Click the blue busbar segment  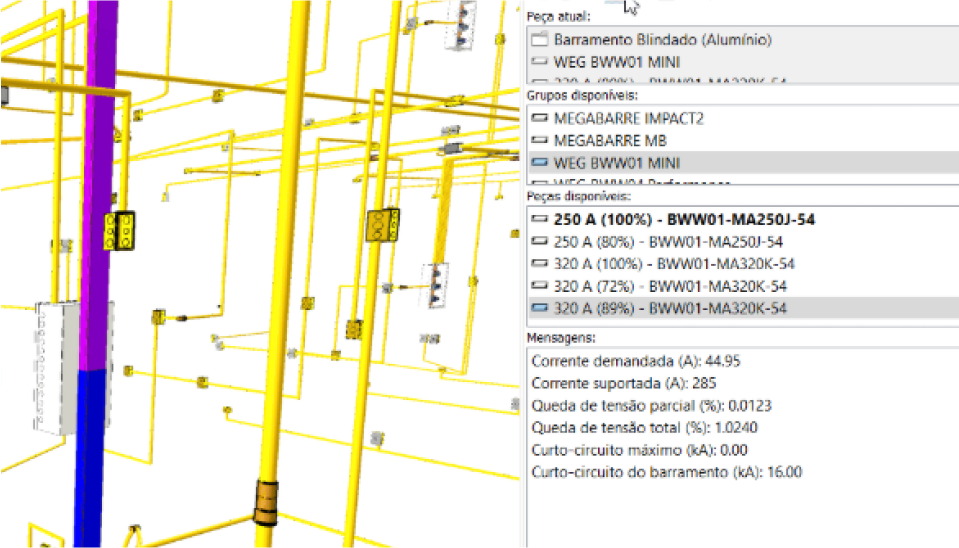tap(89, 450)
